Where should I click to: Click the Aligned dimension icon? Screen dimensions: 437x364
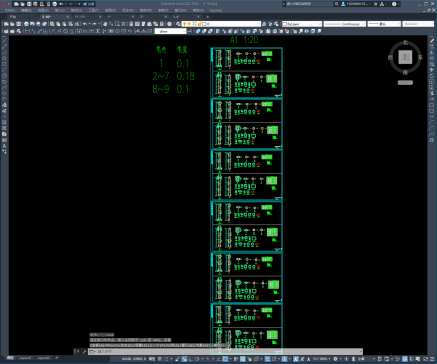[33, 31]
